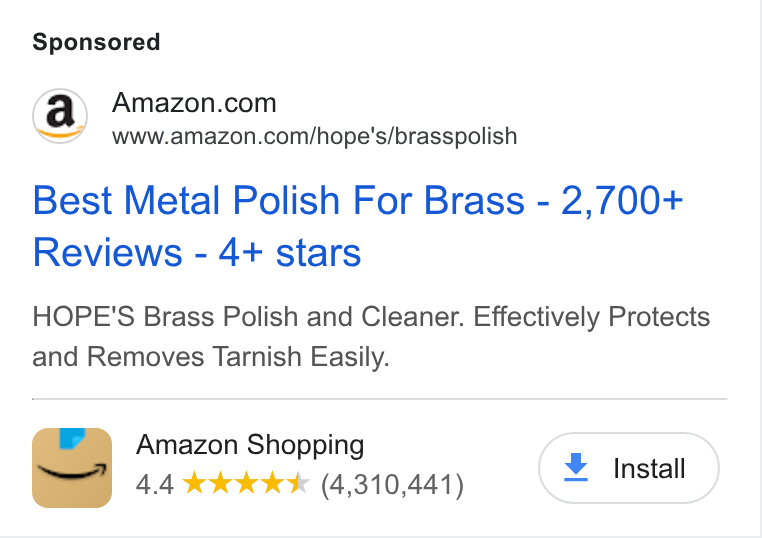The image size is (762, 538).
Task: Click the Install label text
Action: click(x=649, y=469)
